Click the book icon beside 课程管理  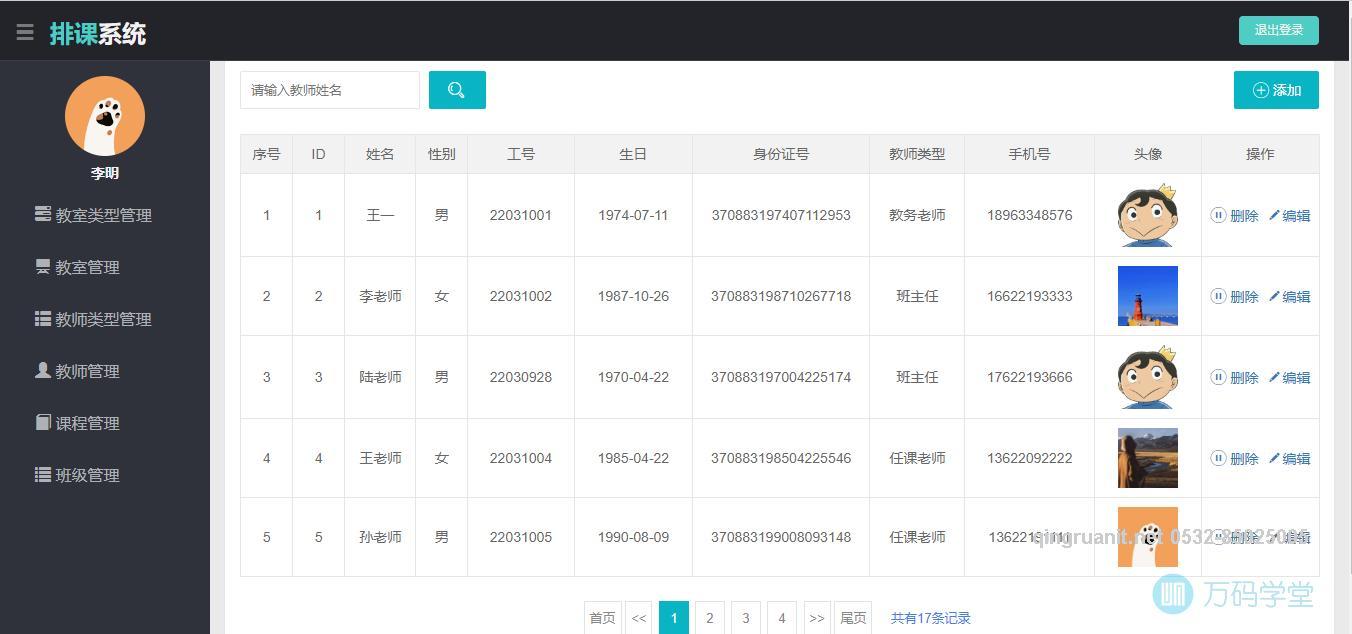click(x=42, y=422)
